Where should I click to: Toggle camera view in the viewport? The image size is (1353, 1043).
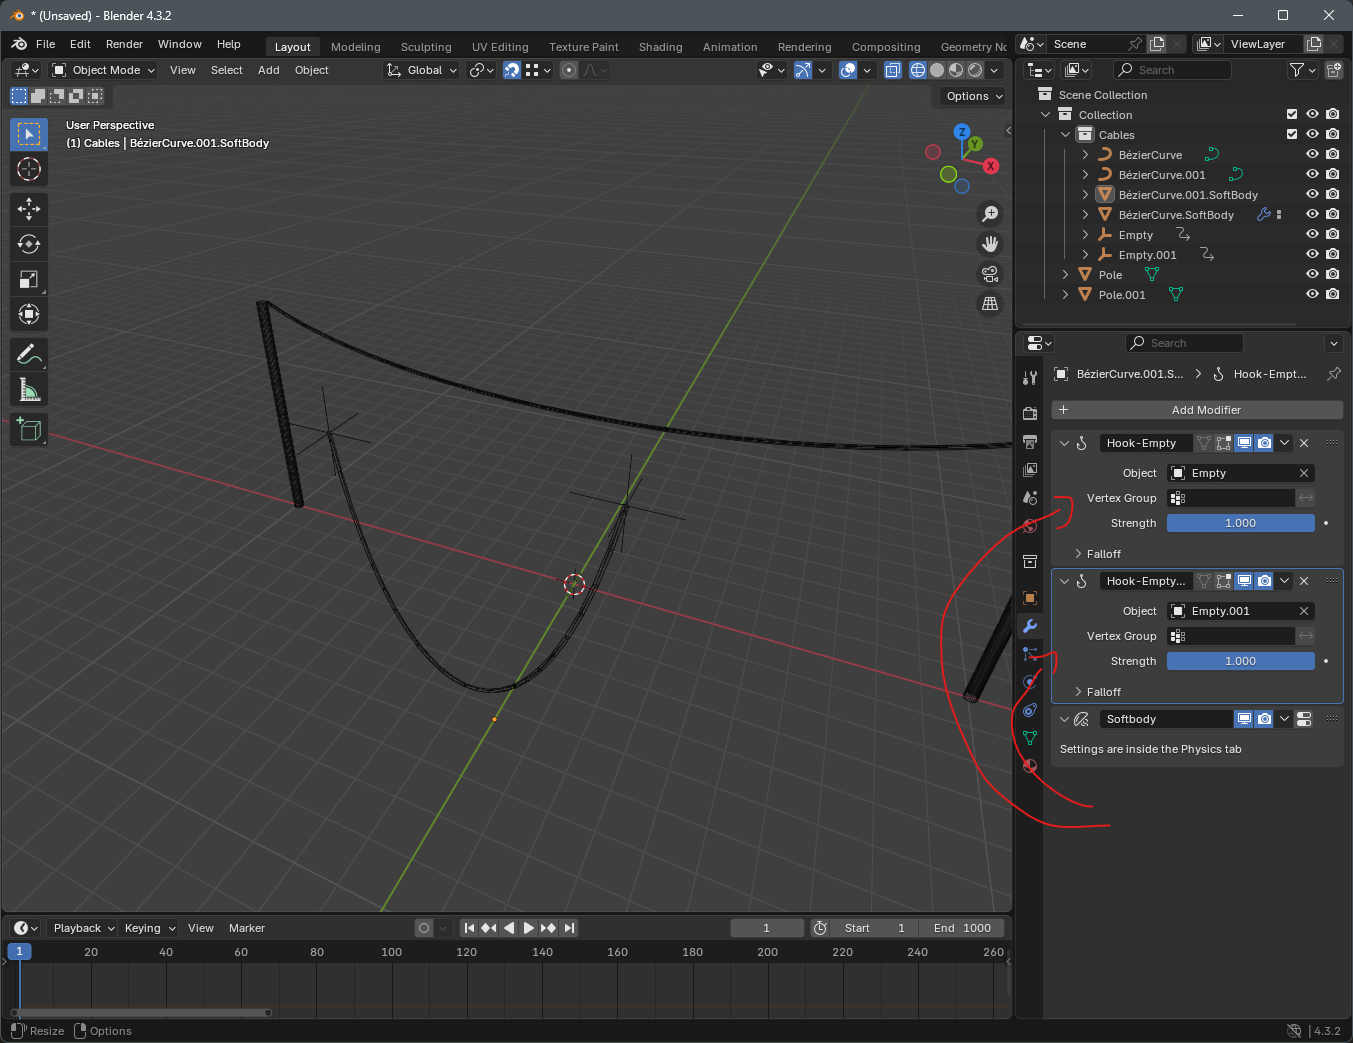point(990,274)
